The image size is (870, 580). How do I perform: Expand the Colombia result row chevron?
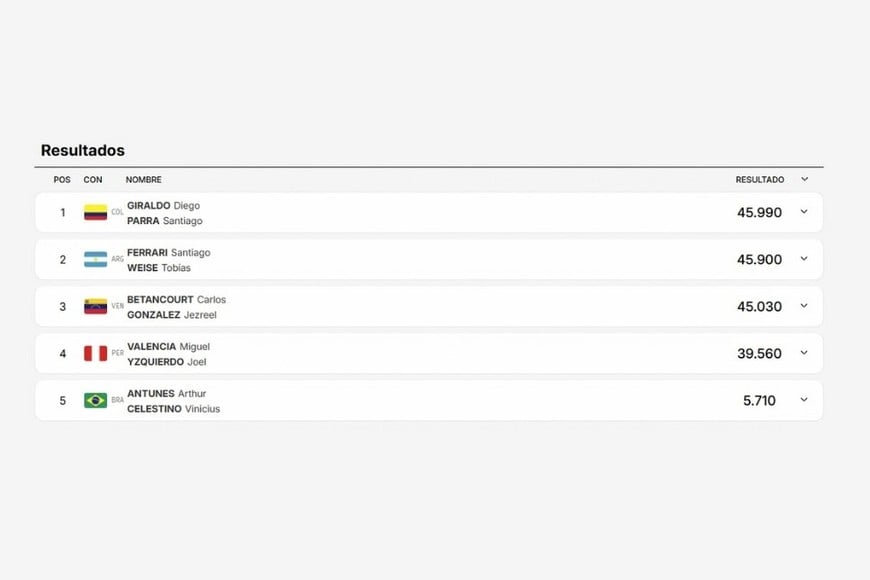804,211
